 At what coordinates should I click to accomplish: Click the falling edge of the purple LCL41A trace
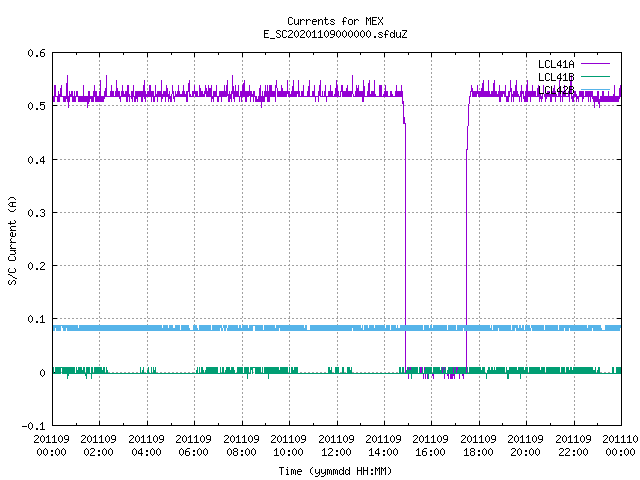tap(405, 245)
